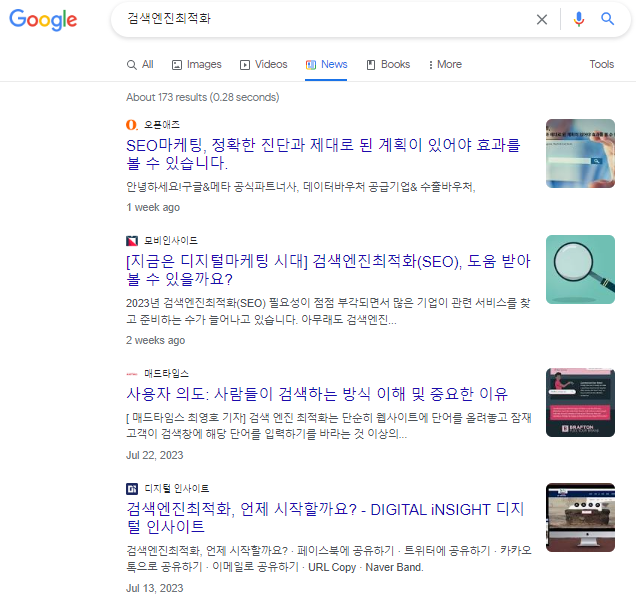
Task: Open the Tools options
Action: [x=602, y=65]
